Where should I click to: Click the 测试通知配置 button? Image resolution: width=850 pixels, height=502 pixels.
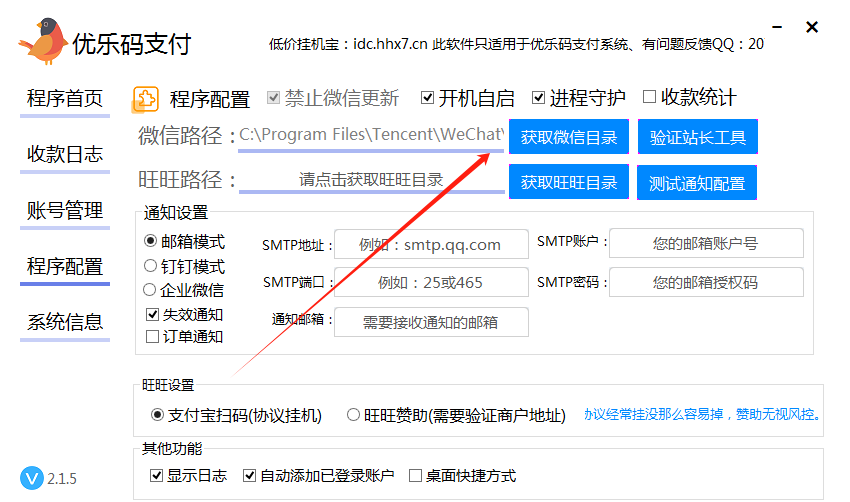(697, 183)
